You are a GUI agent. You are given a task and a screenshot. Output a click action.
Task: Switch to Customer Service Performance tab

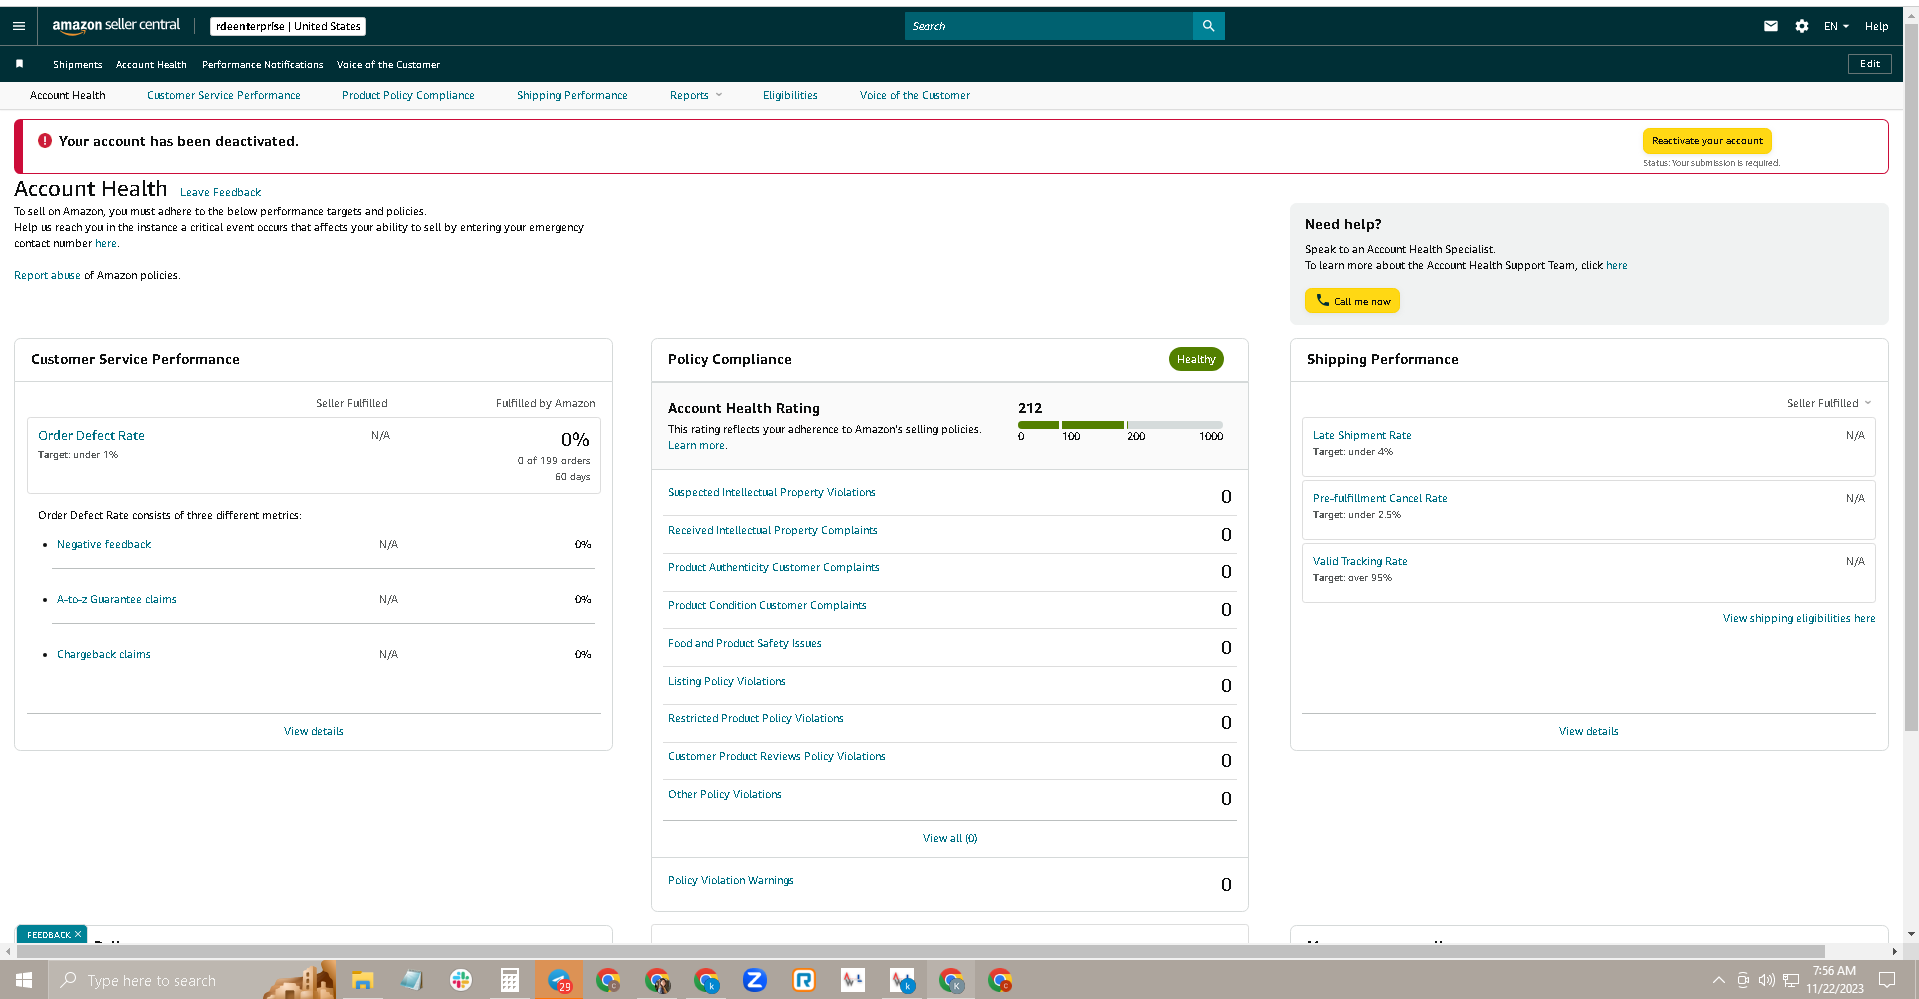[x=224, y=95]
